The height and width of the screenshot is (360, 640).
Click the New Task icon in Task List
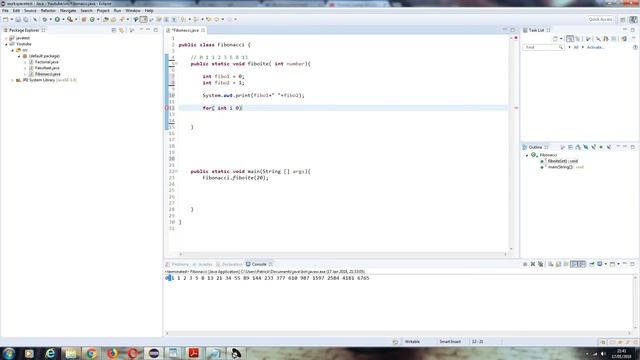pyautogui.click(x=555, y=39)
